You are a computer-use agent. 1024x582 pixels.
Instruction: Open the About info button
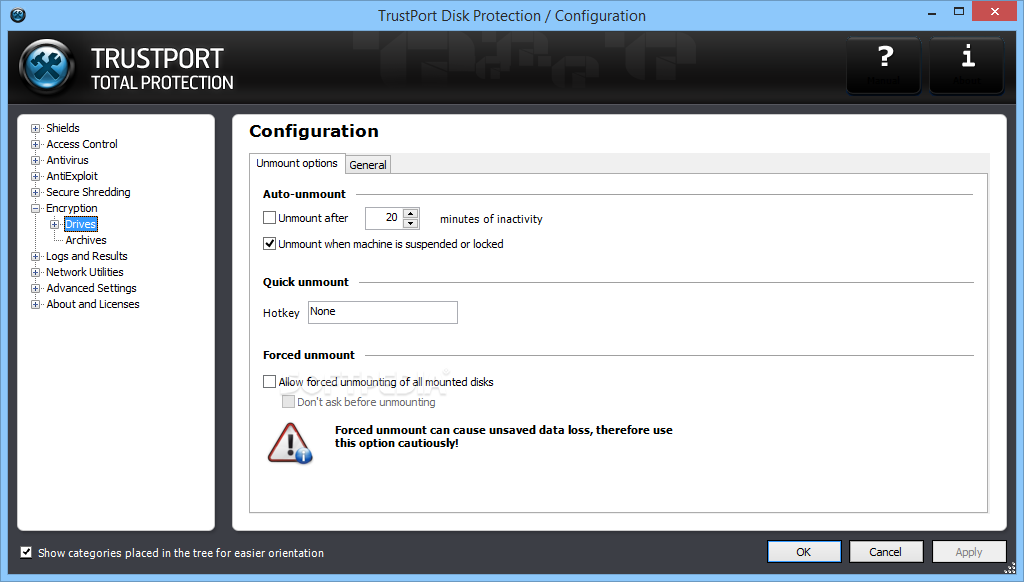(967, 65)
